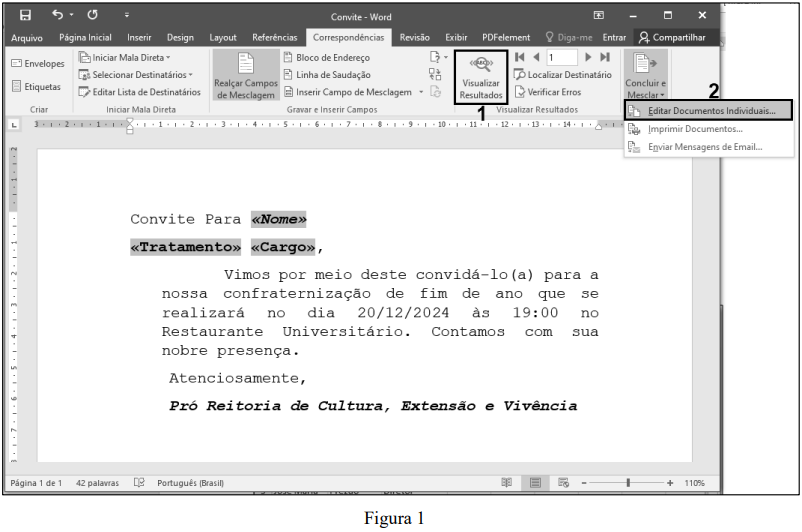Open Selecionar Destinatários dropdown
Viewport: 802px width, 532px height.
(136, 75)
